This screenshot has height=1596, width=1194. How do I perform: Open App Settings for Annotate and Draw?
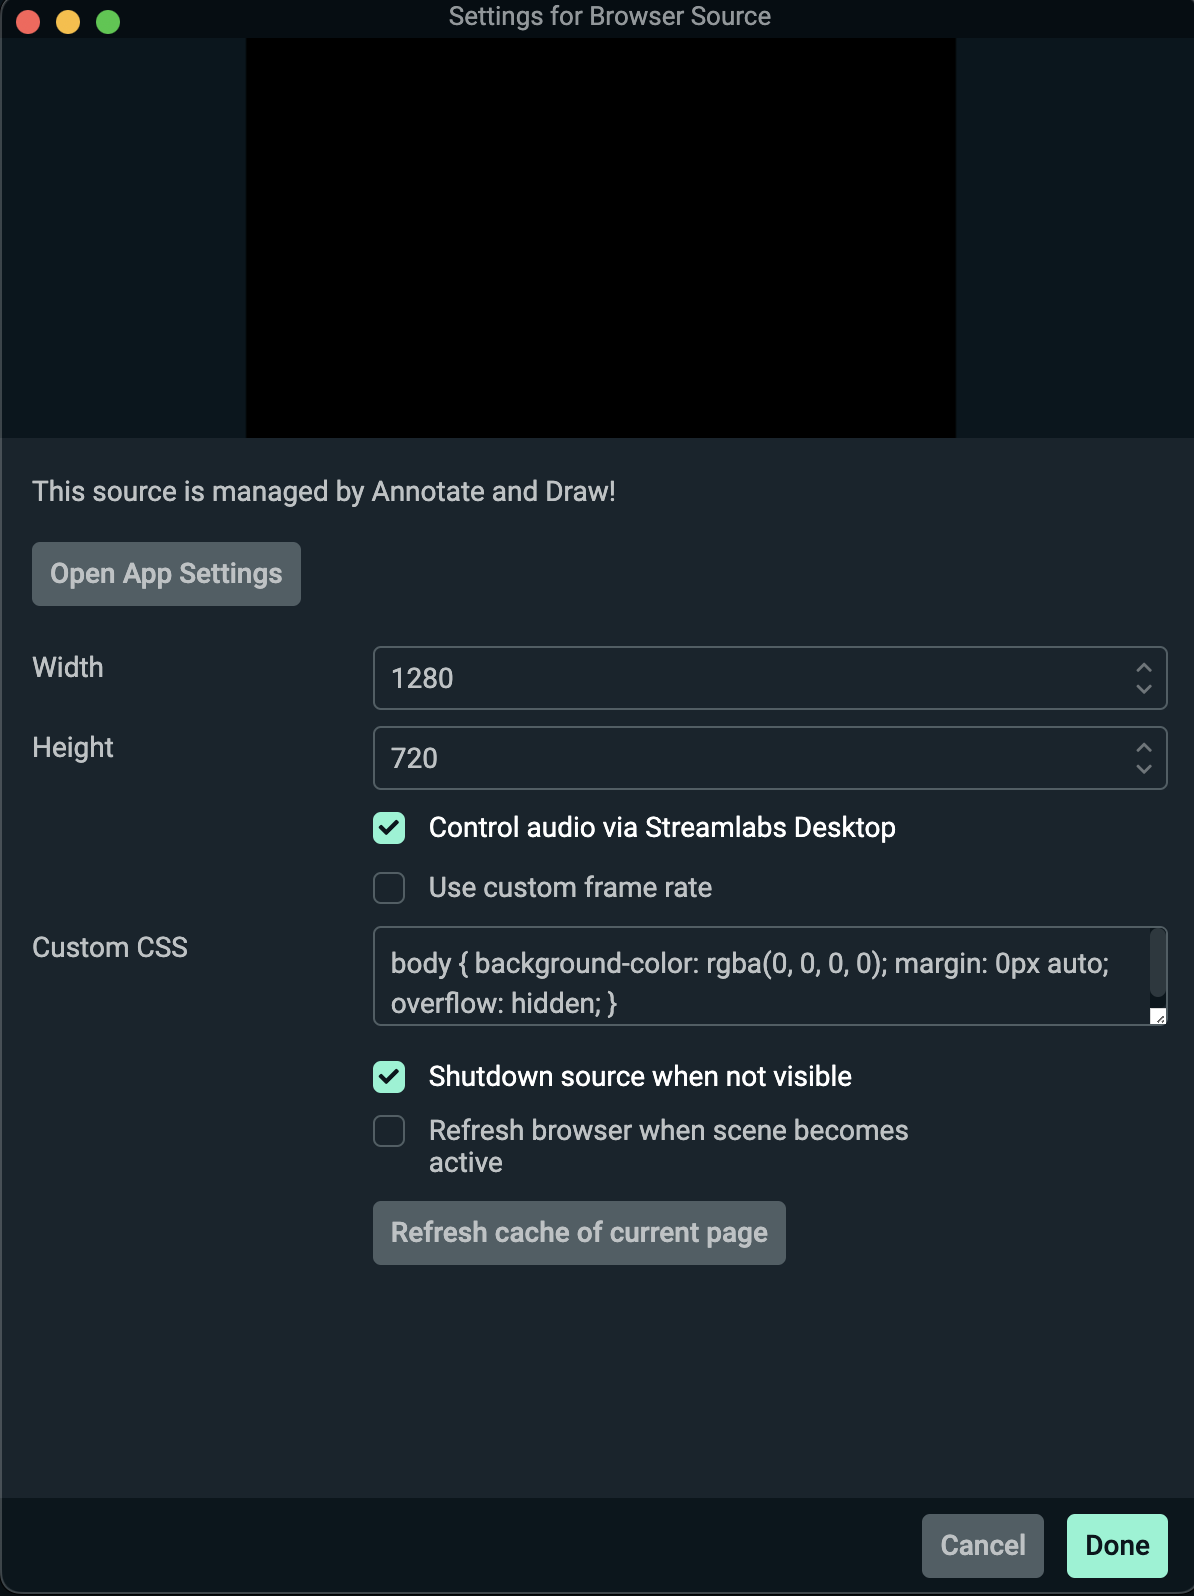tap(166, 573)
